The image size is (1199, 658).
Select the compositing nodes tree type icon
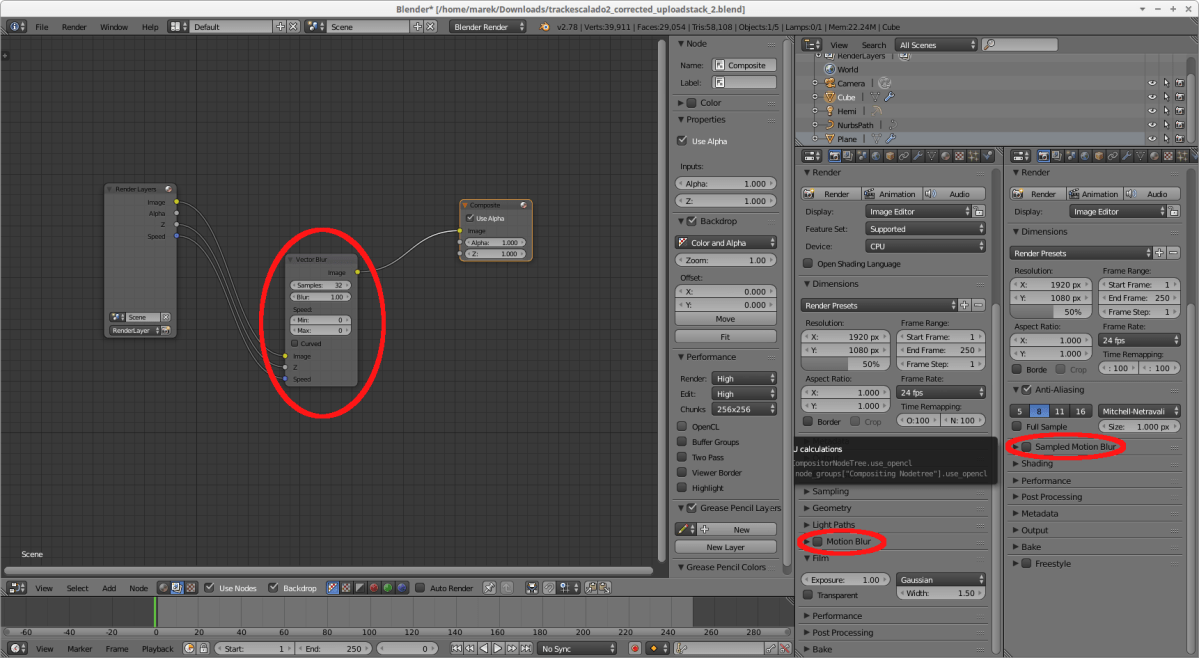pos(177,588)
